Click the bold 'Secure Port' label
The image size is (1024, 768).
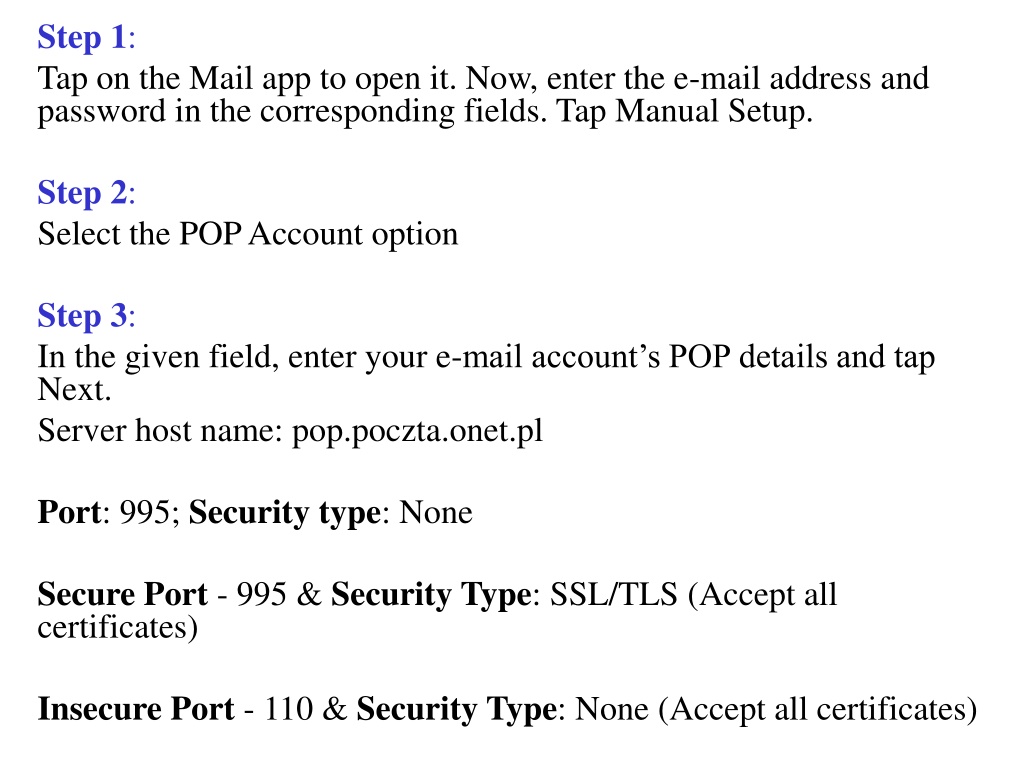[122, 594]
